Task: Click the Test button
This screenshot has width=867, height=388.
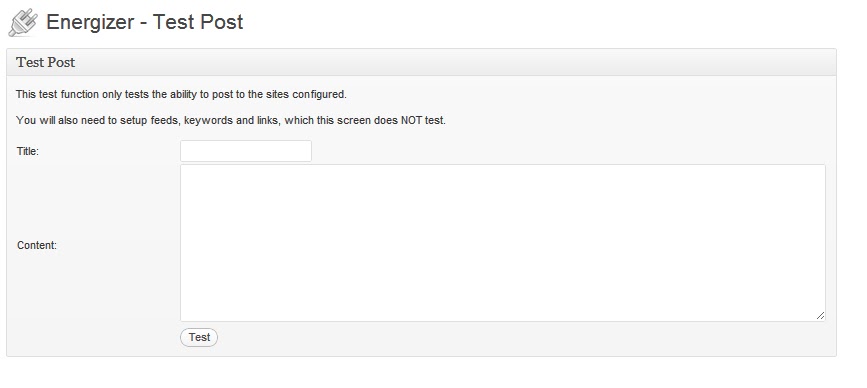Action: pyautogui.click(x=199, y=337)
